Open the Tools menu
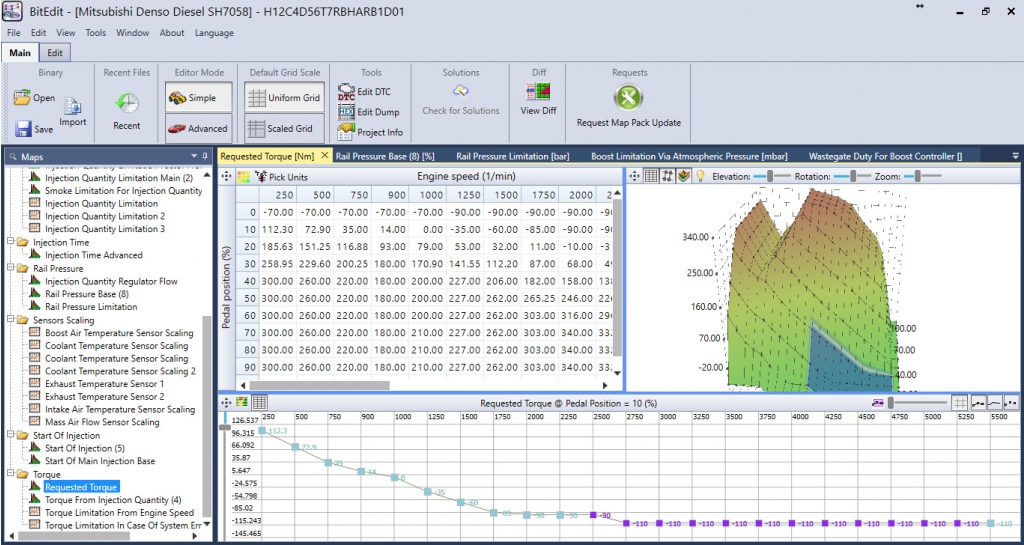 95,33
